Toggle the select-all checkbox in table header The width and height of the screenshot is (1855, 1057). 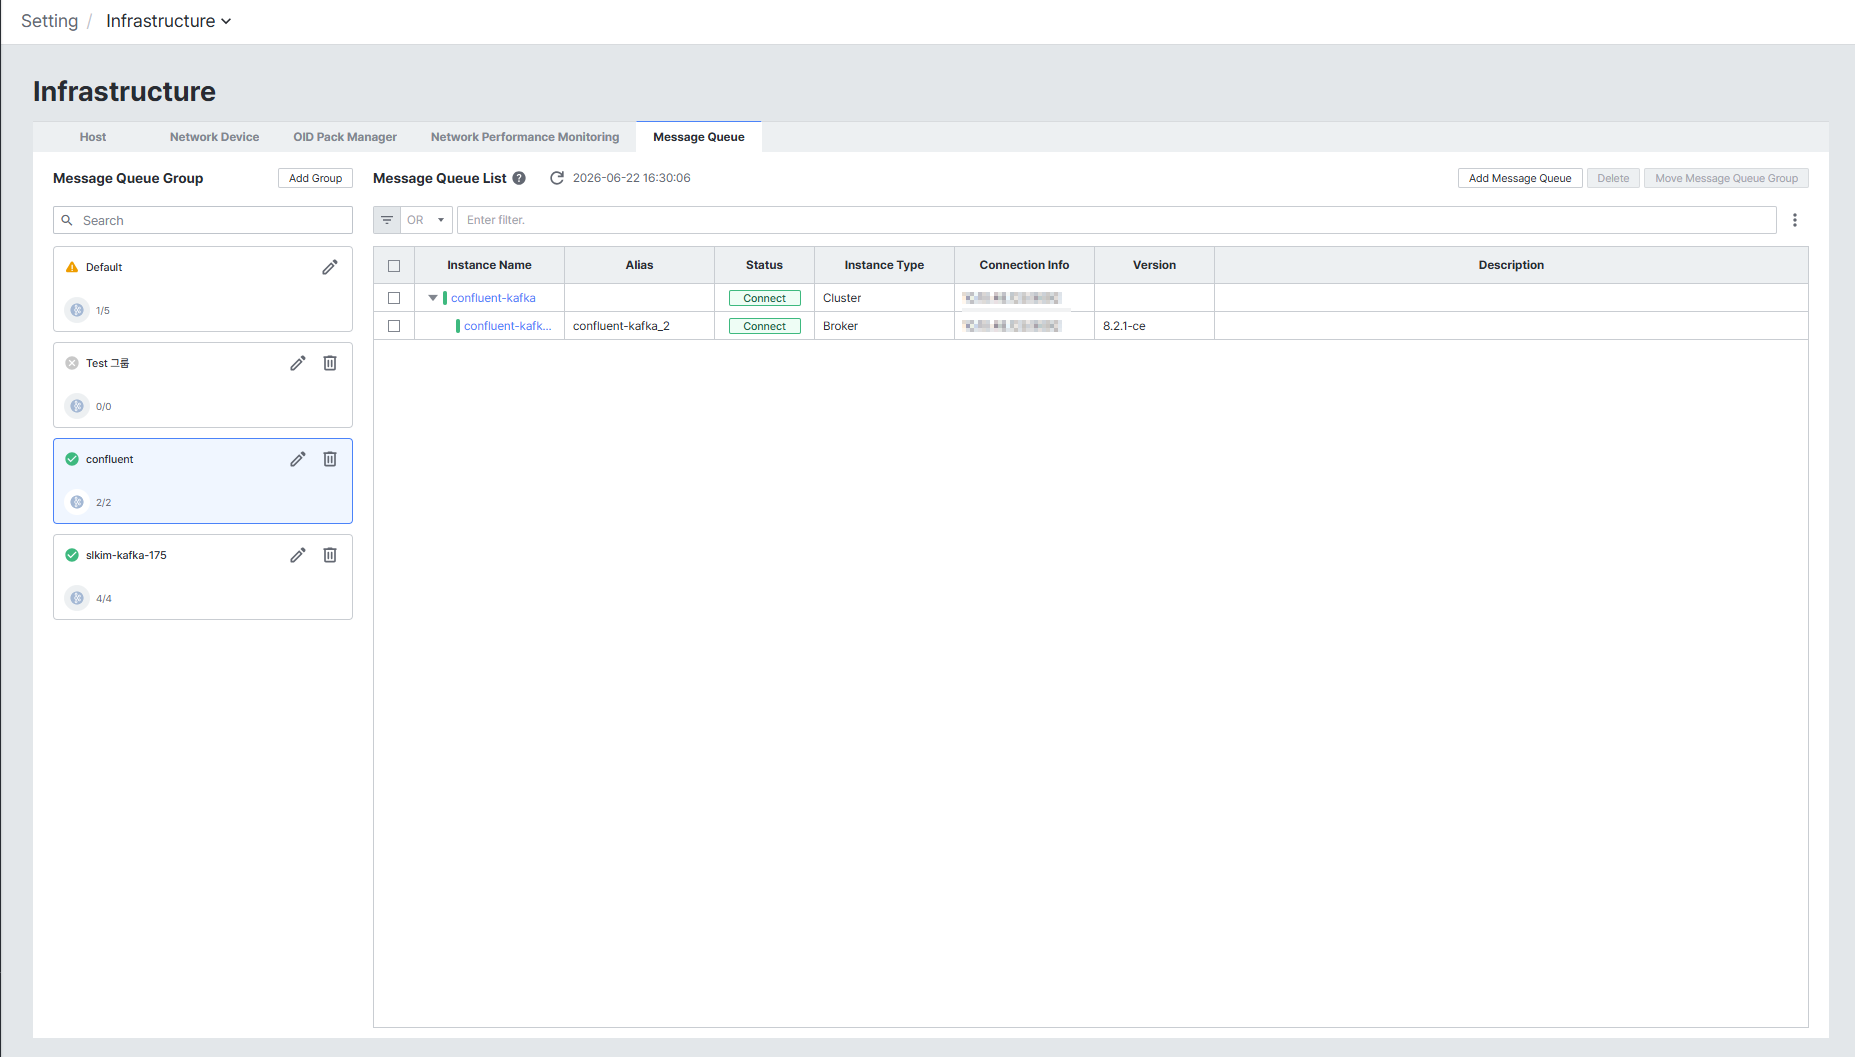point(394,266)
